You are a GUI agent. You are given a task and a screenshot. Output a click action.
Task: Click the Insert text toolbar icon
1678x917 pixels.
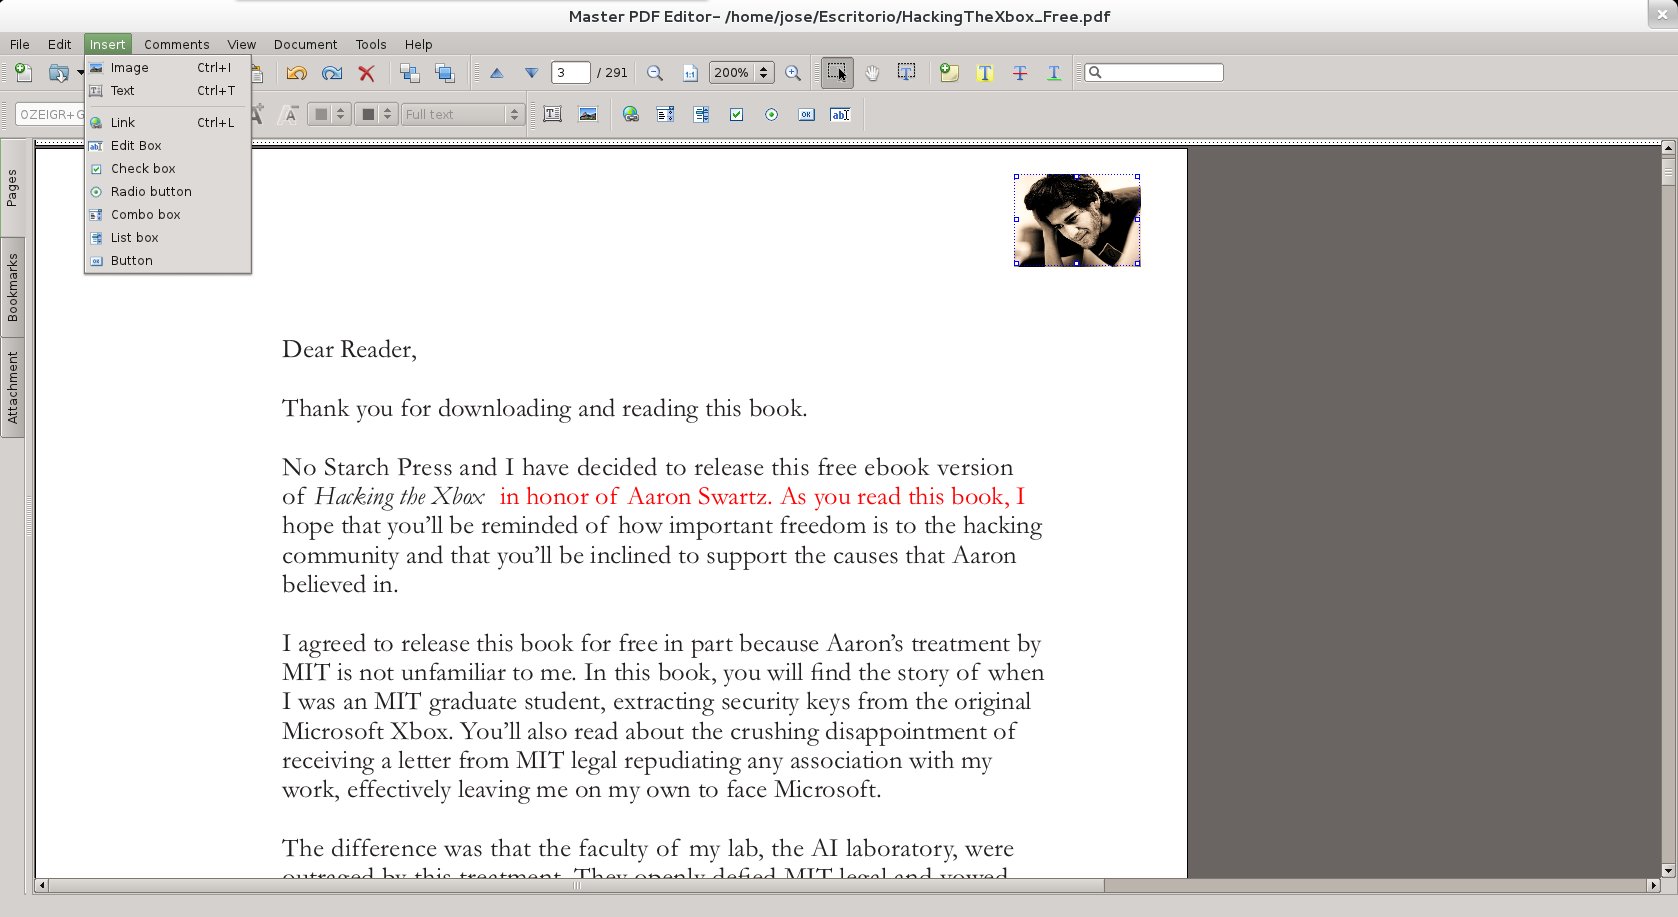click(552, 115)
